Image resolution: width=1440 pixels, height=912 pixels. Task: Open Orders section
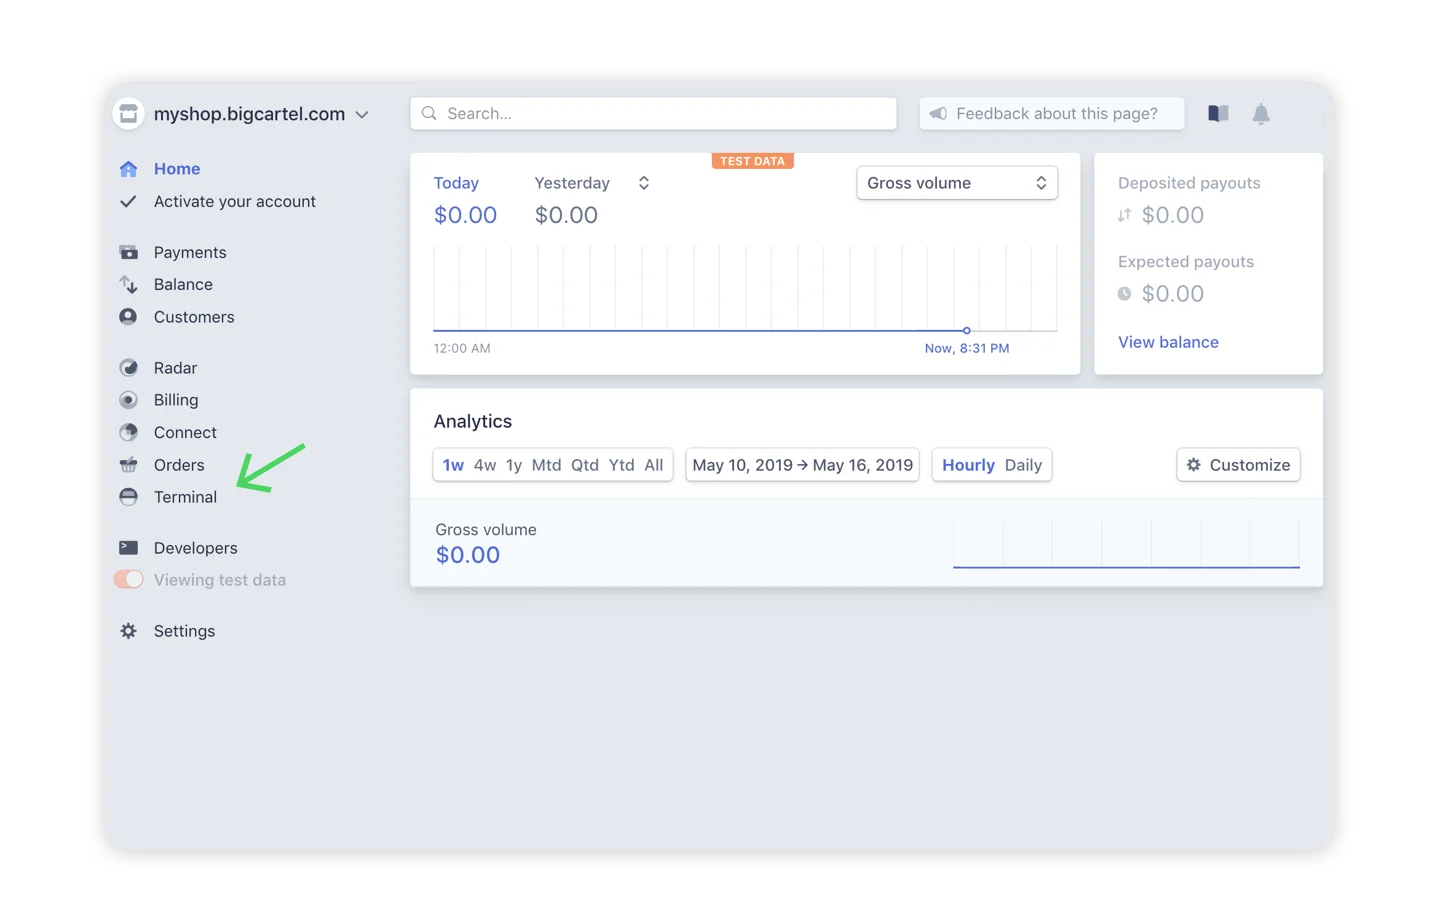[179, 465]
